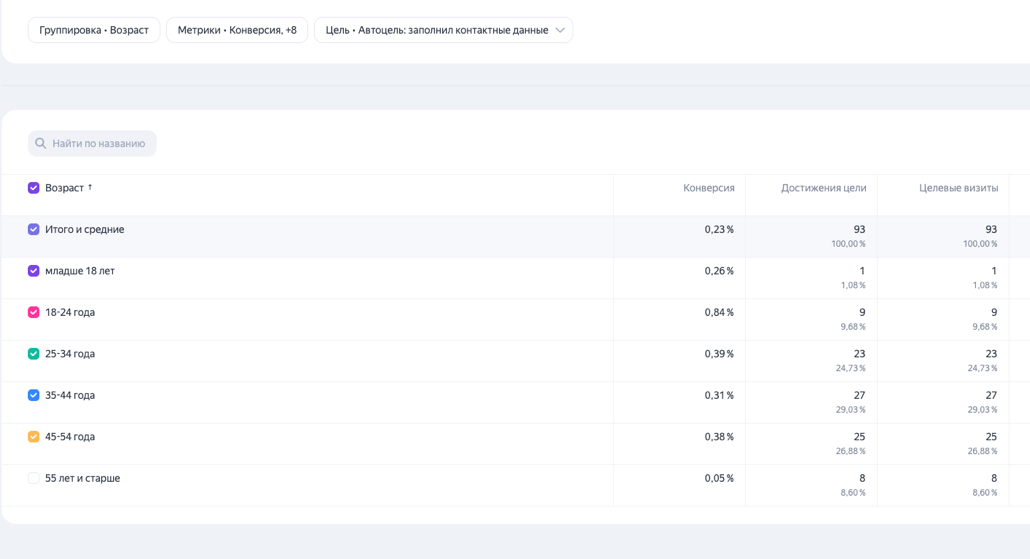Click the 0,84 % conversion value
This screenshot has width=1030, height=559.
(x=718, y=312)
